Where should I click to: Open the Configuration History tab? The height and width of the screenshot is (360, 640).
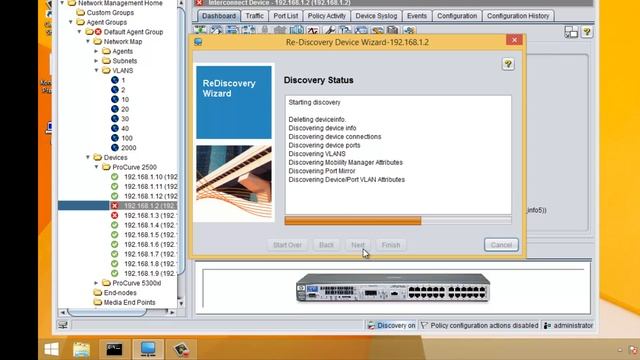(x=518, y=16)
